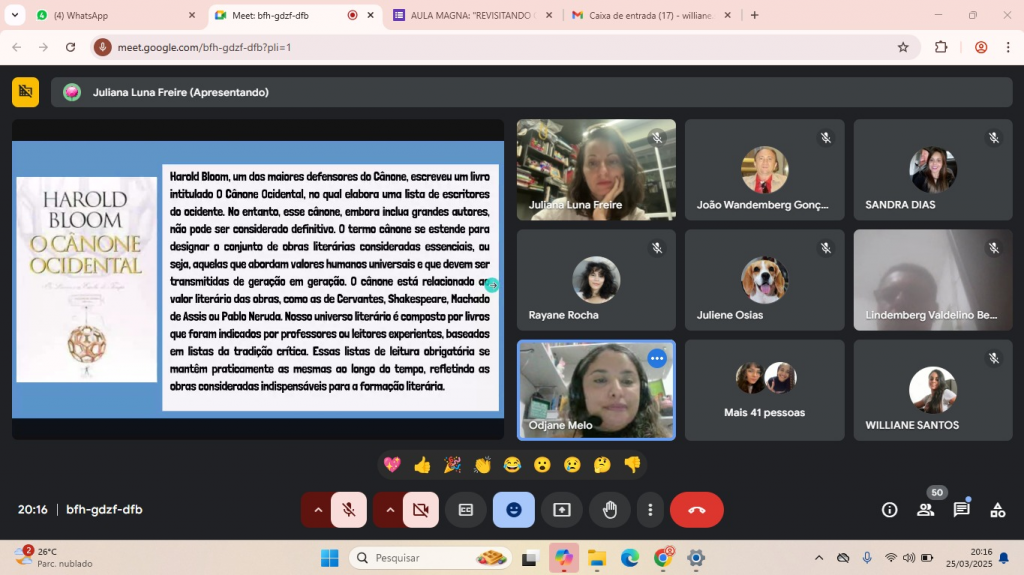Open the chat with everyone panel
This screenshot has width=1024, height=575.
click(x=961, y=510)
